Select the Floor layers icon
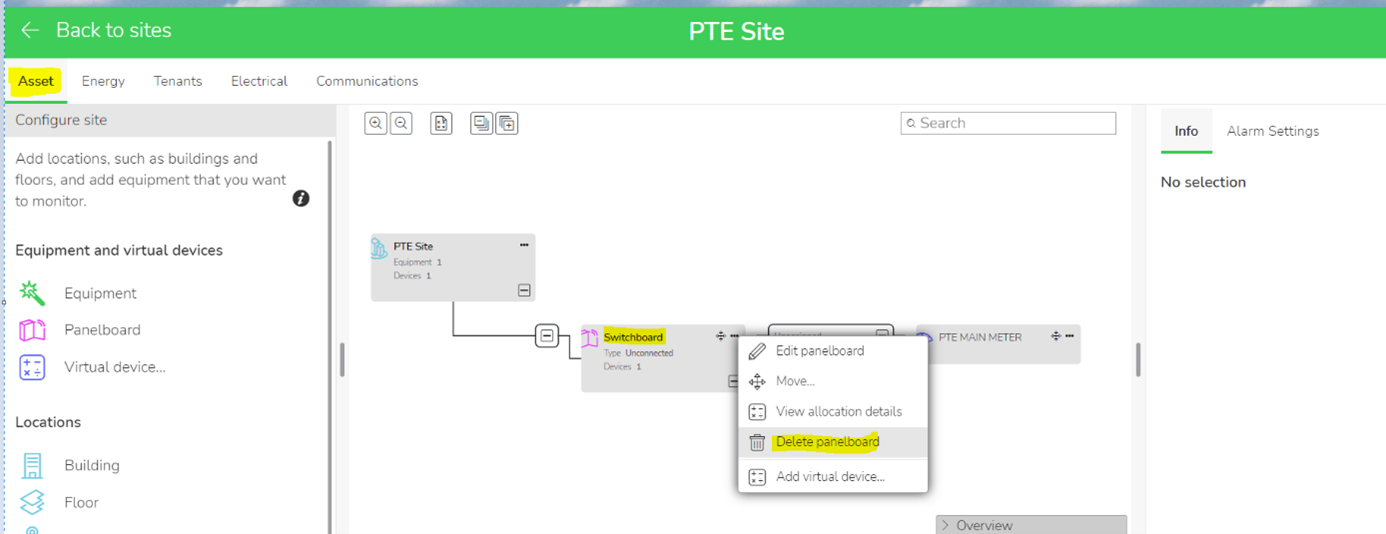The image size is (1386, 534). point(33,502)
